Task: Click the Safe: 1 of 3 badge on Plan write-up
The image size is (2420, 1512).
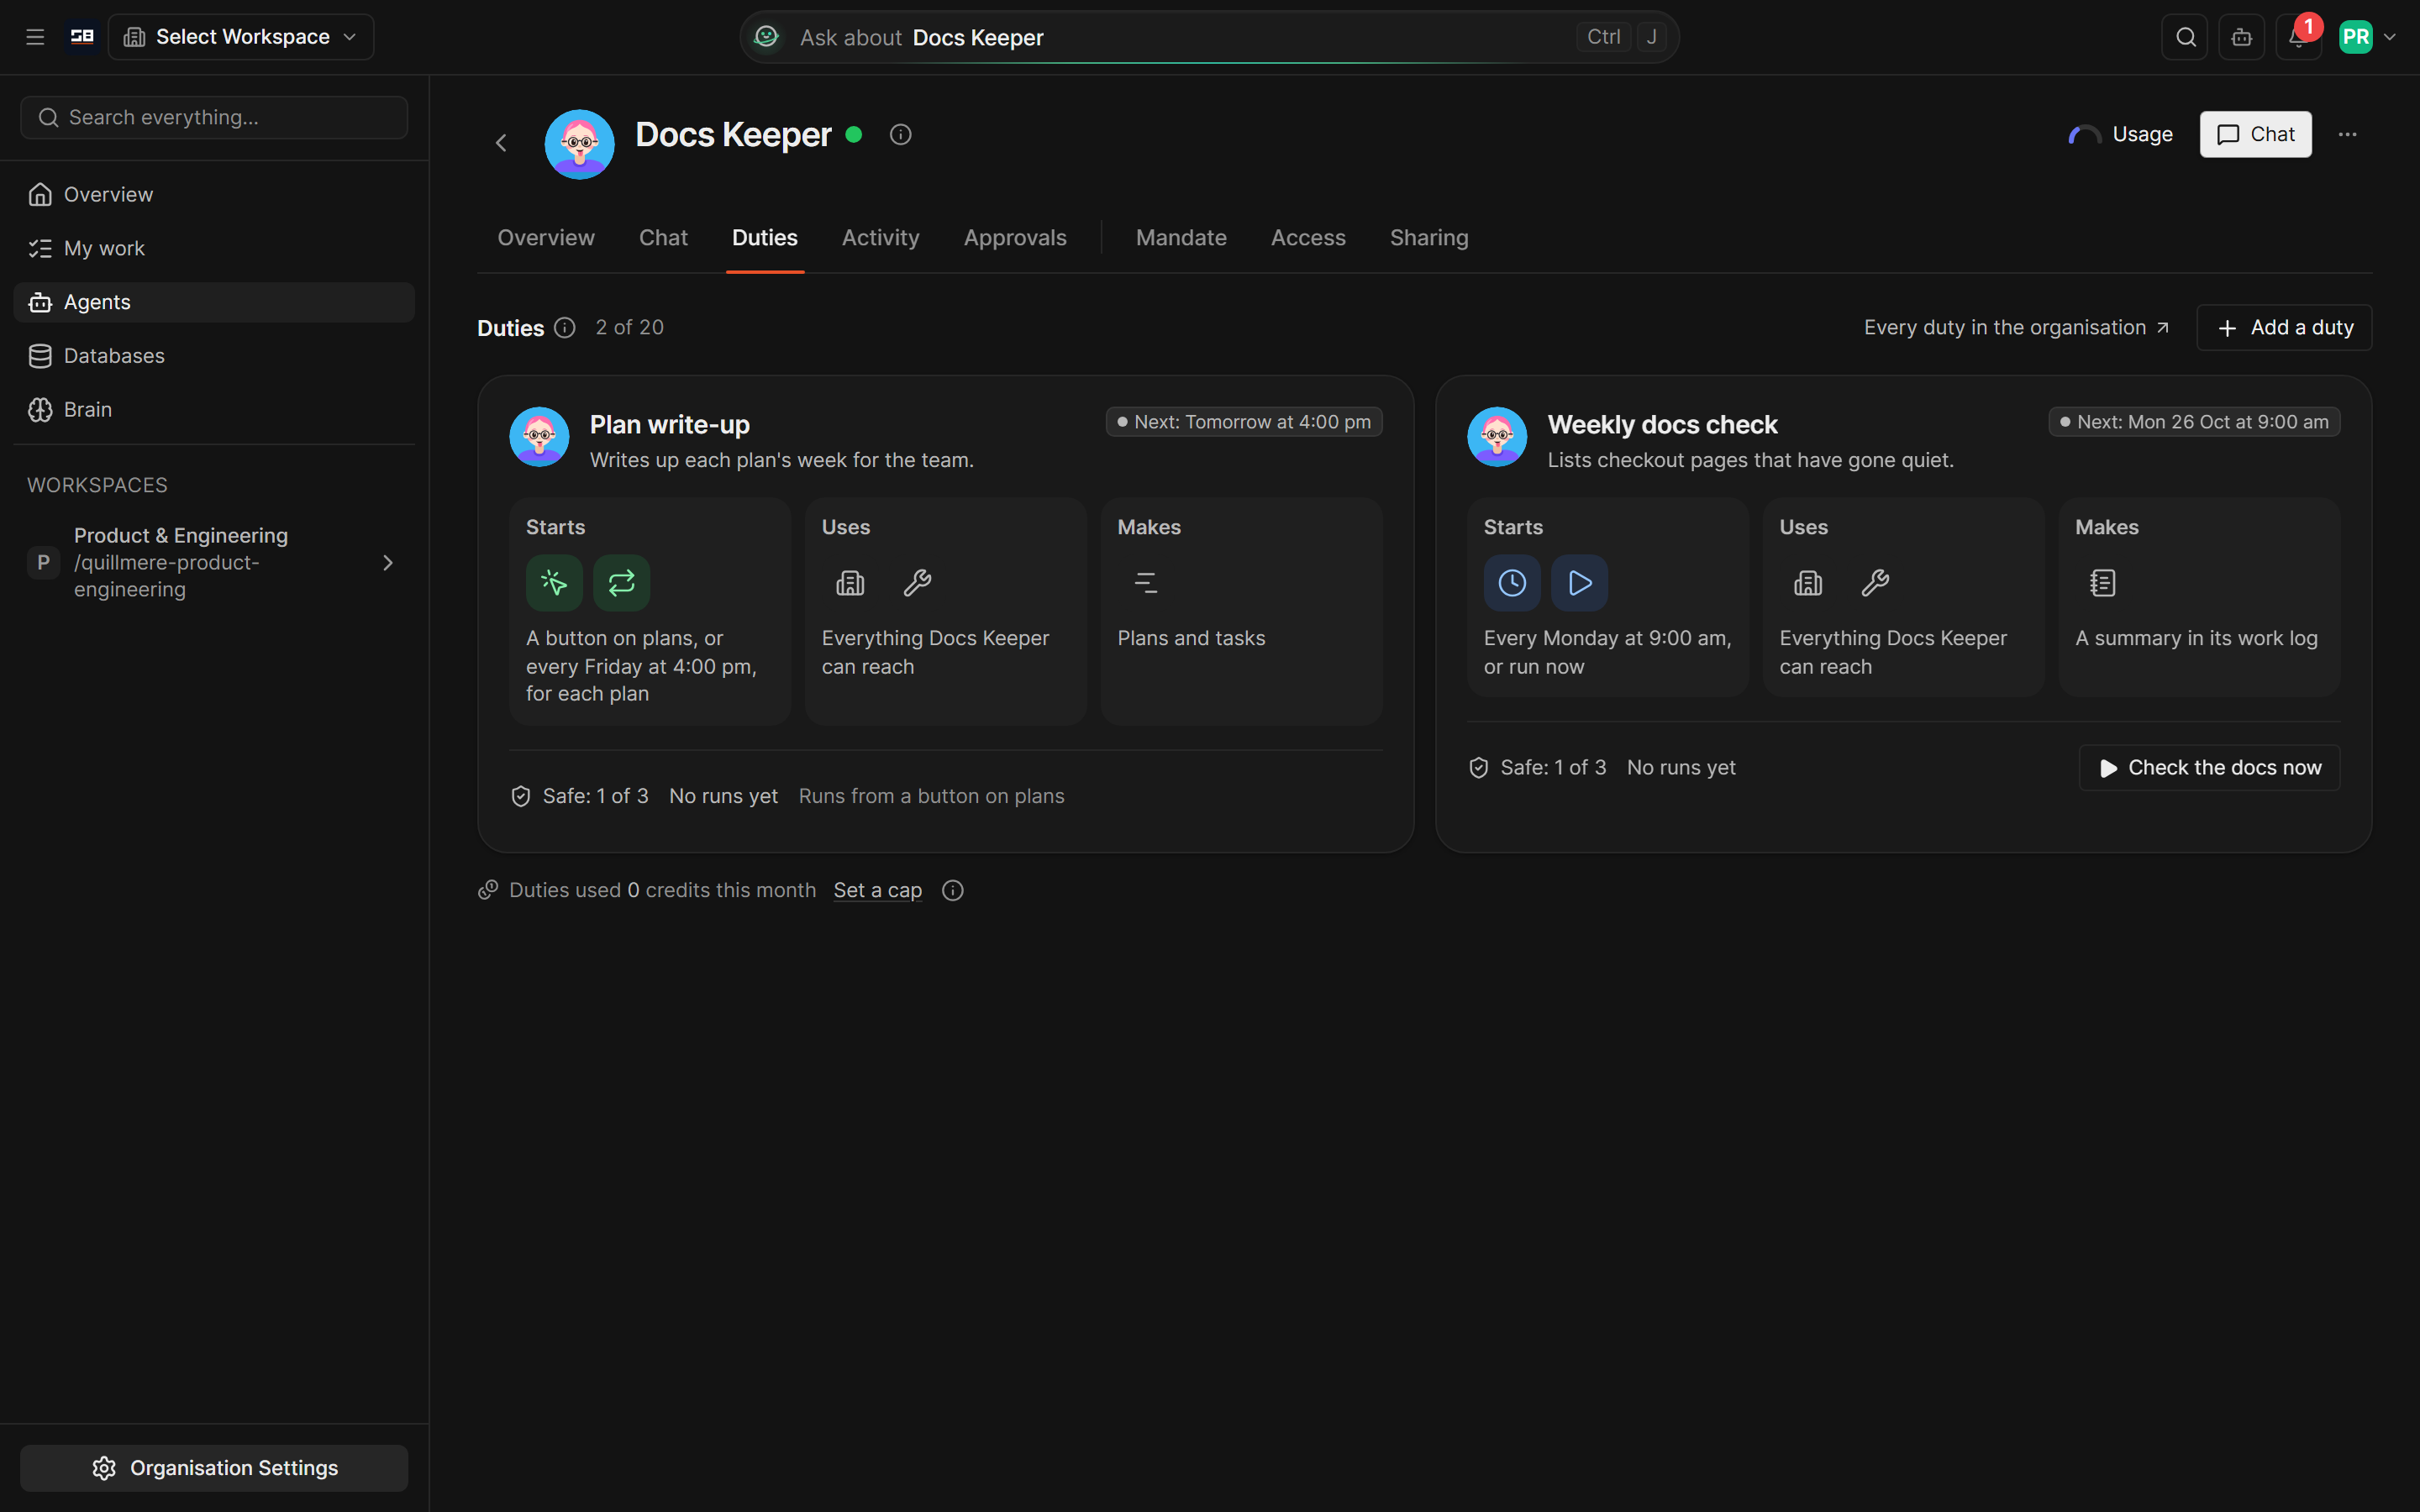Action: 580,796
